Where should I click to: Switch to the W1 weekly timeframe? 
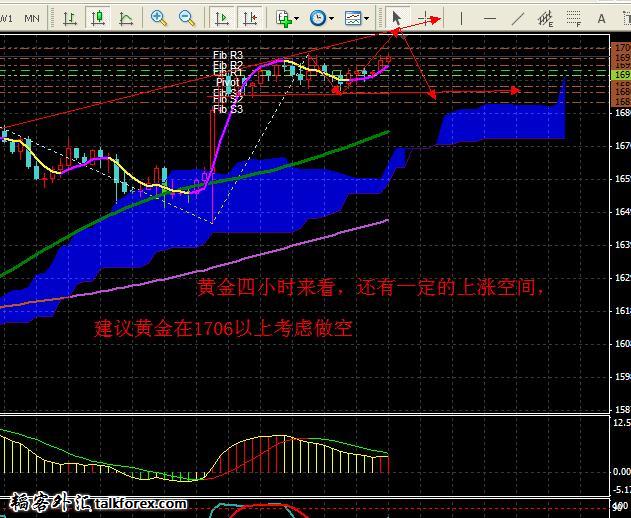(6, 18)
